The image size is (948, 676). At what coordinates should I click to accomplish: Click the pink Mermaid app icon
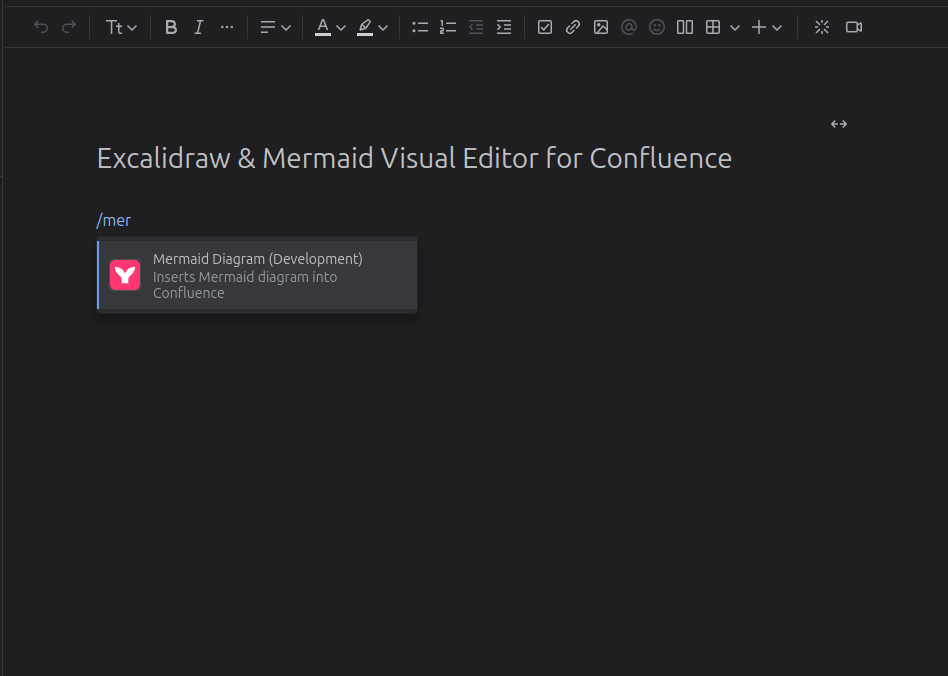[x=125, y=275]
